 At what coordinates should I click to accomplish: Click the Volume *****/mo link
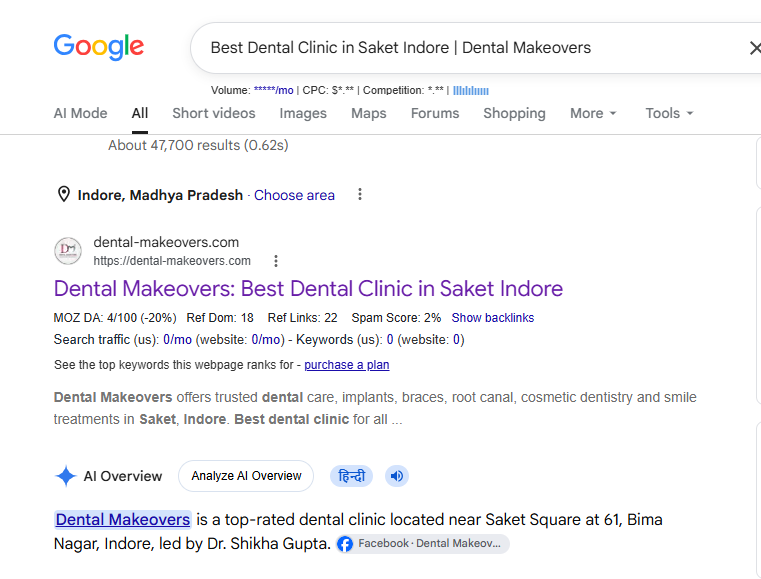(x=273, y=90)
